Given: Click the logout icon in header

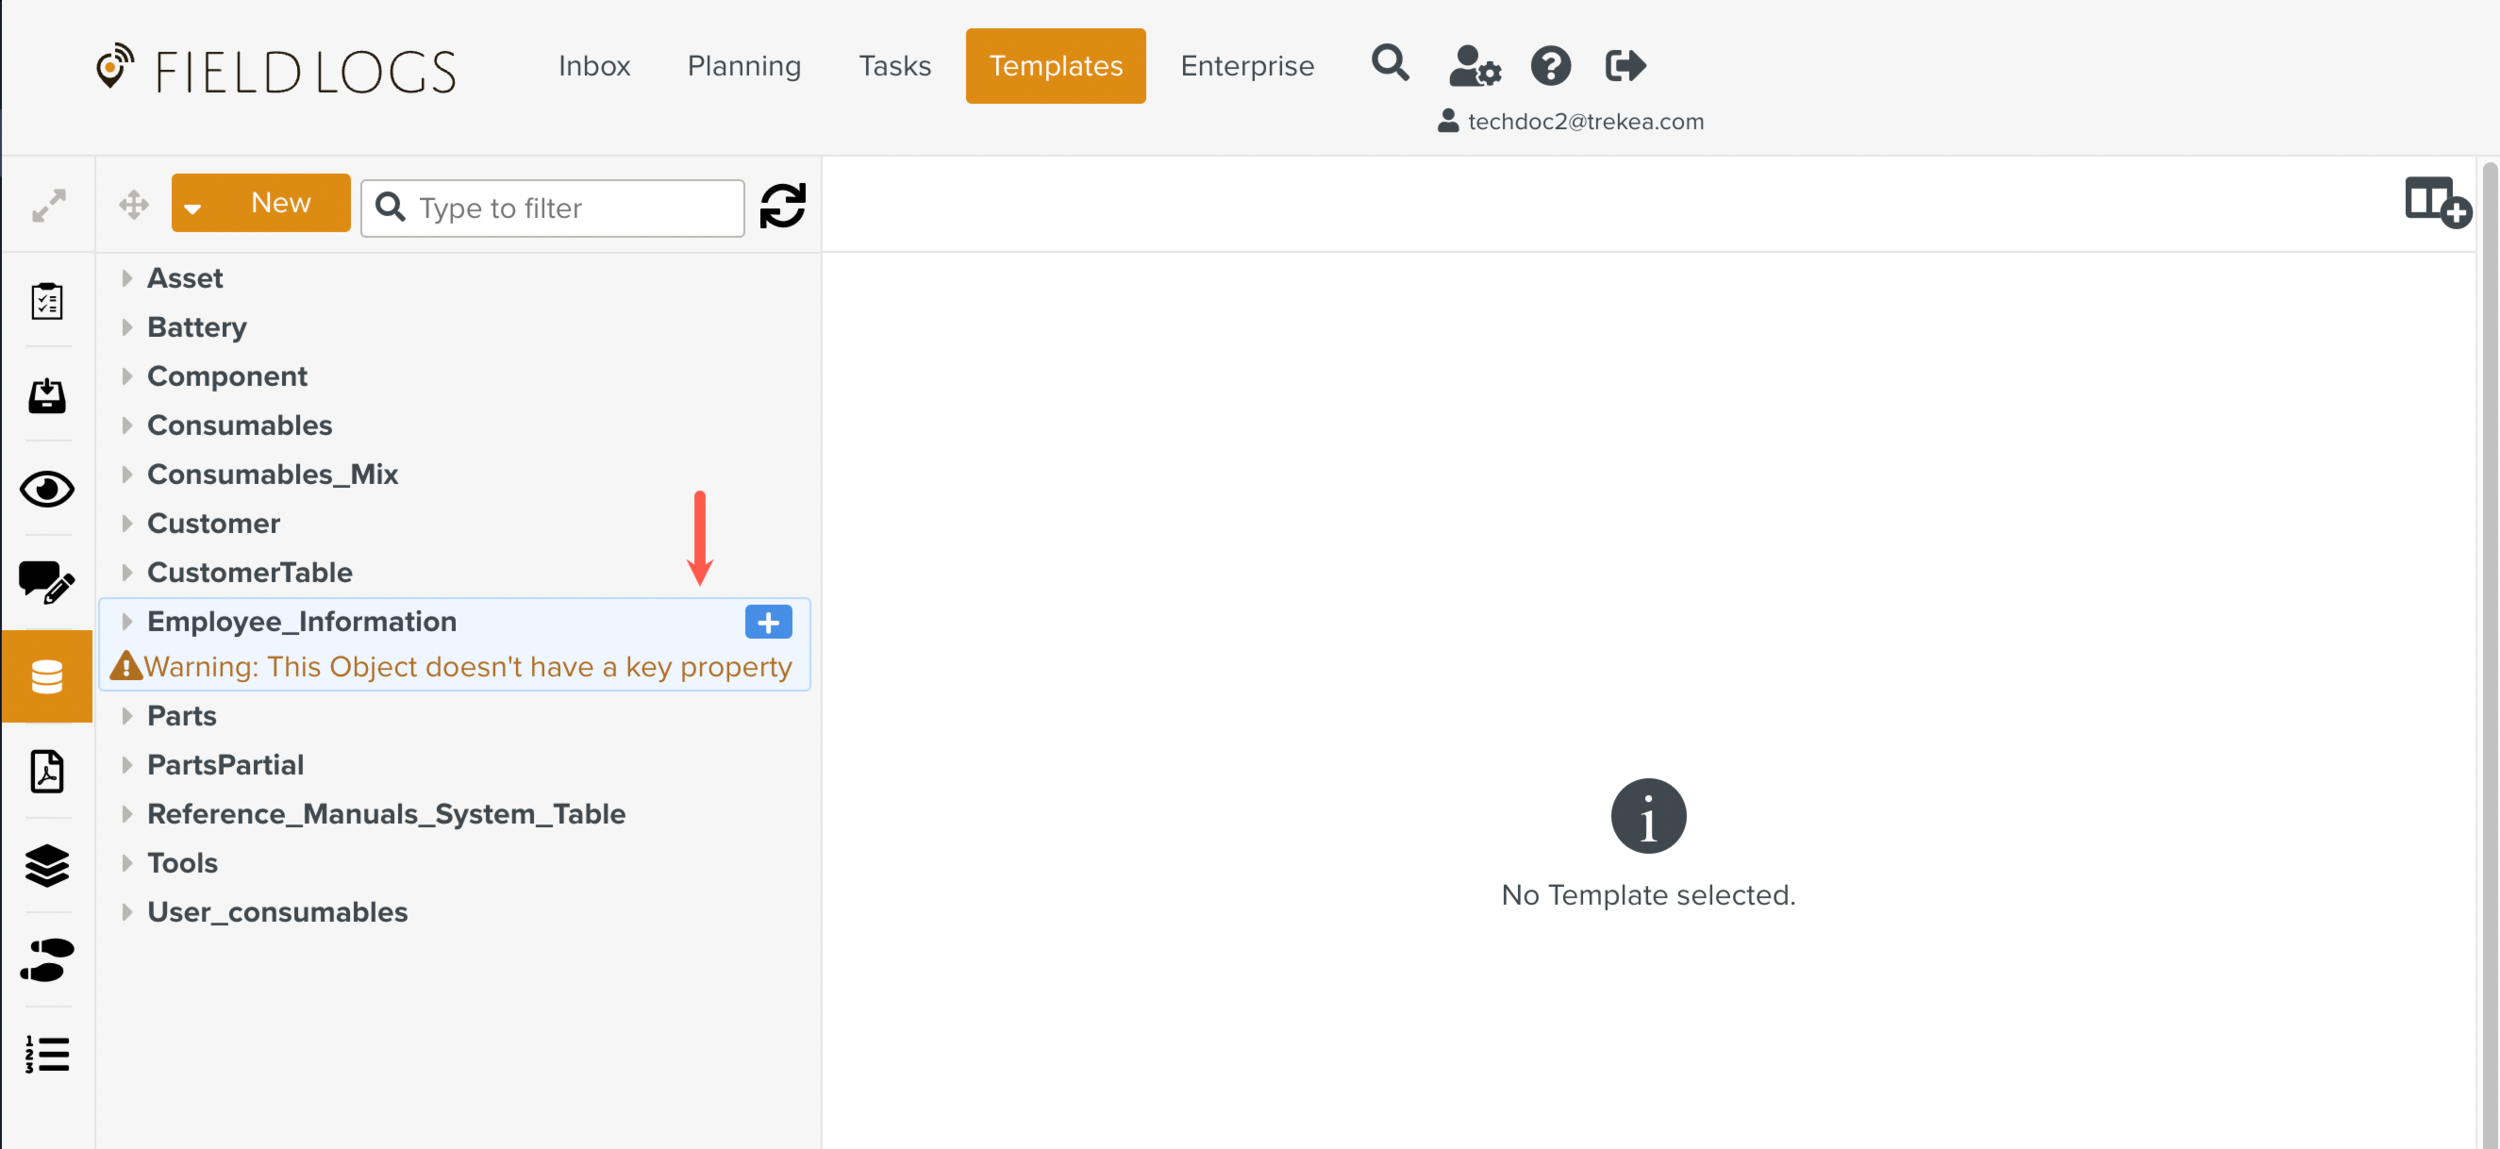Looking at the screenshot, I should [1624, 66].
